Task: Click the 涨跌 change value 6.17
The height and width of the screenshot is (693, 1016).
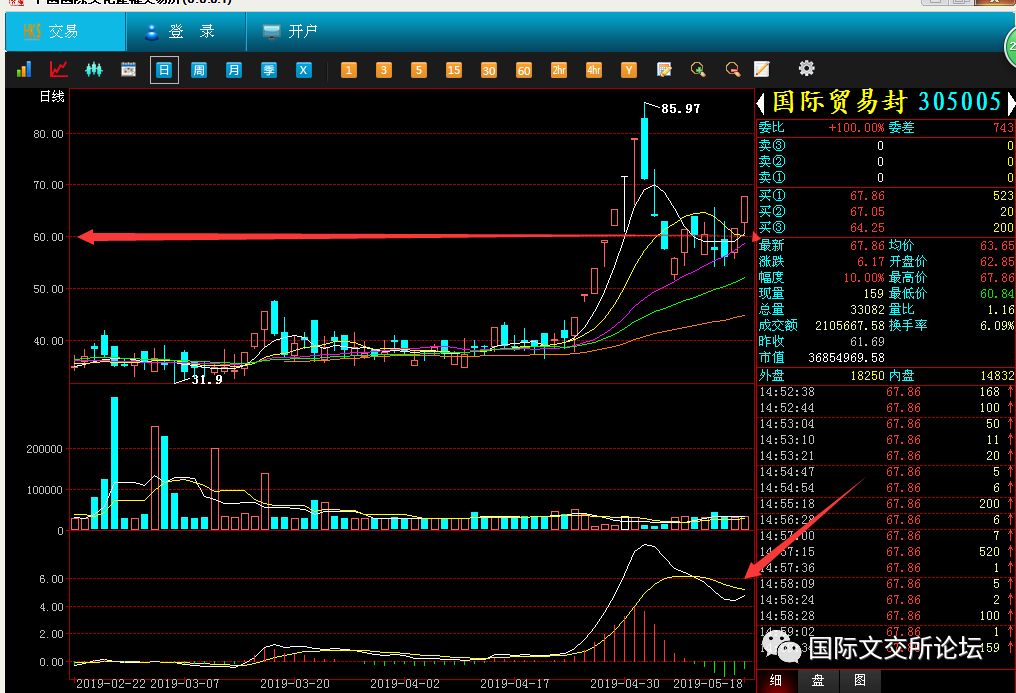Action: (871, 262)
